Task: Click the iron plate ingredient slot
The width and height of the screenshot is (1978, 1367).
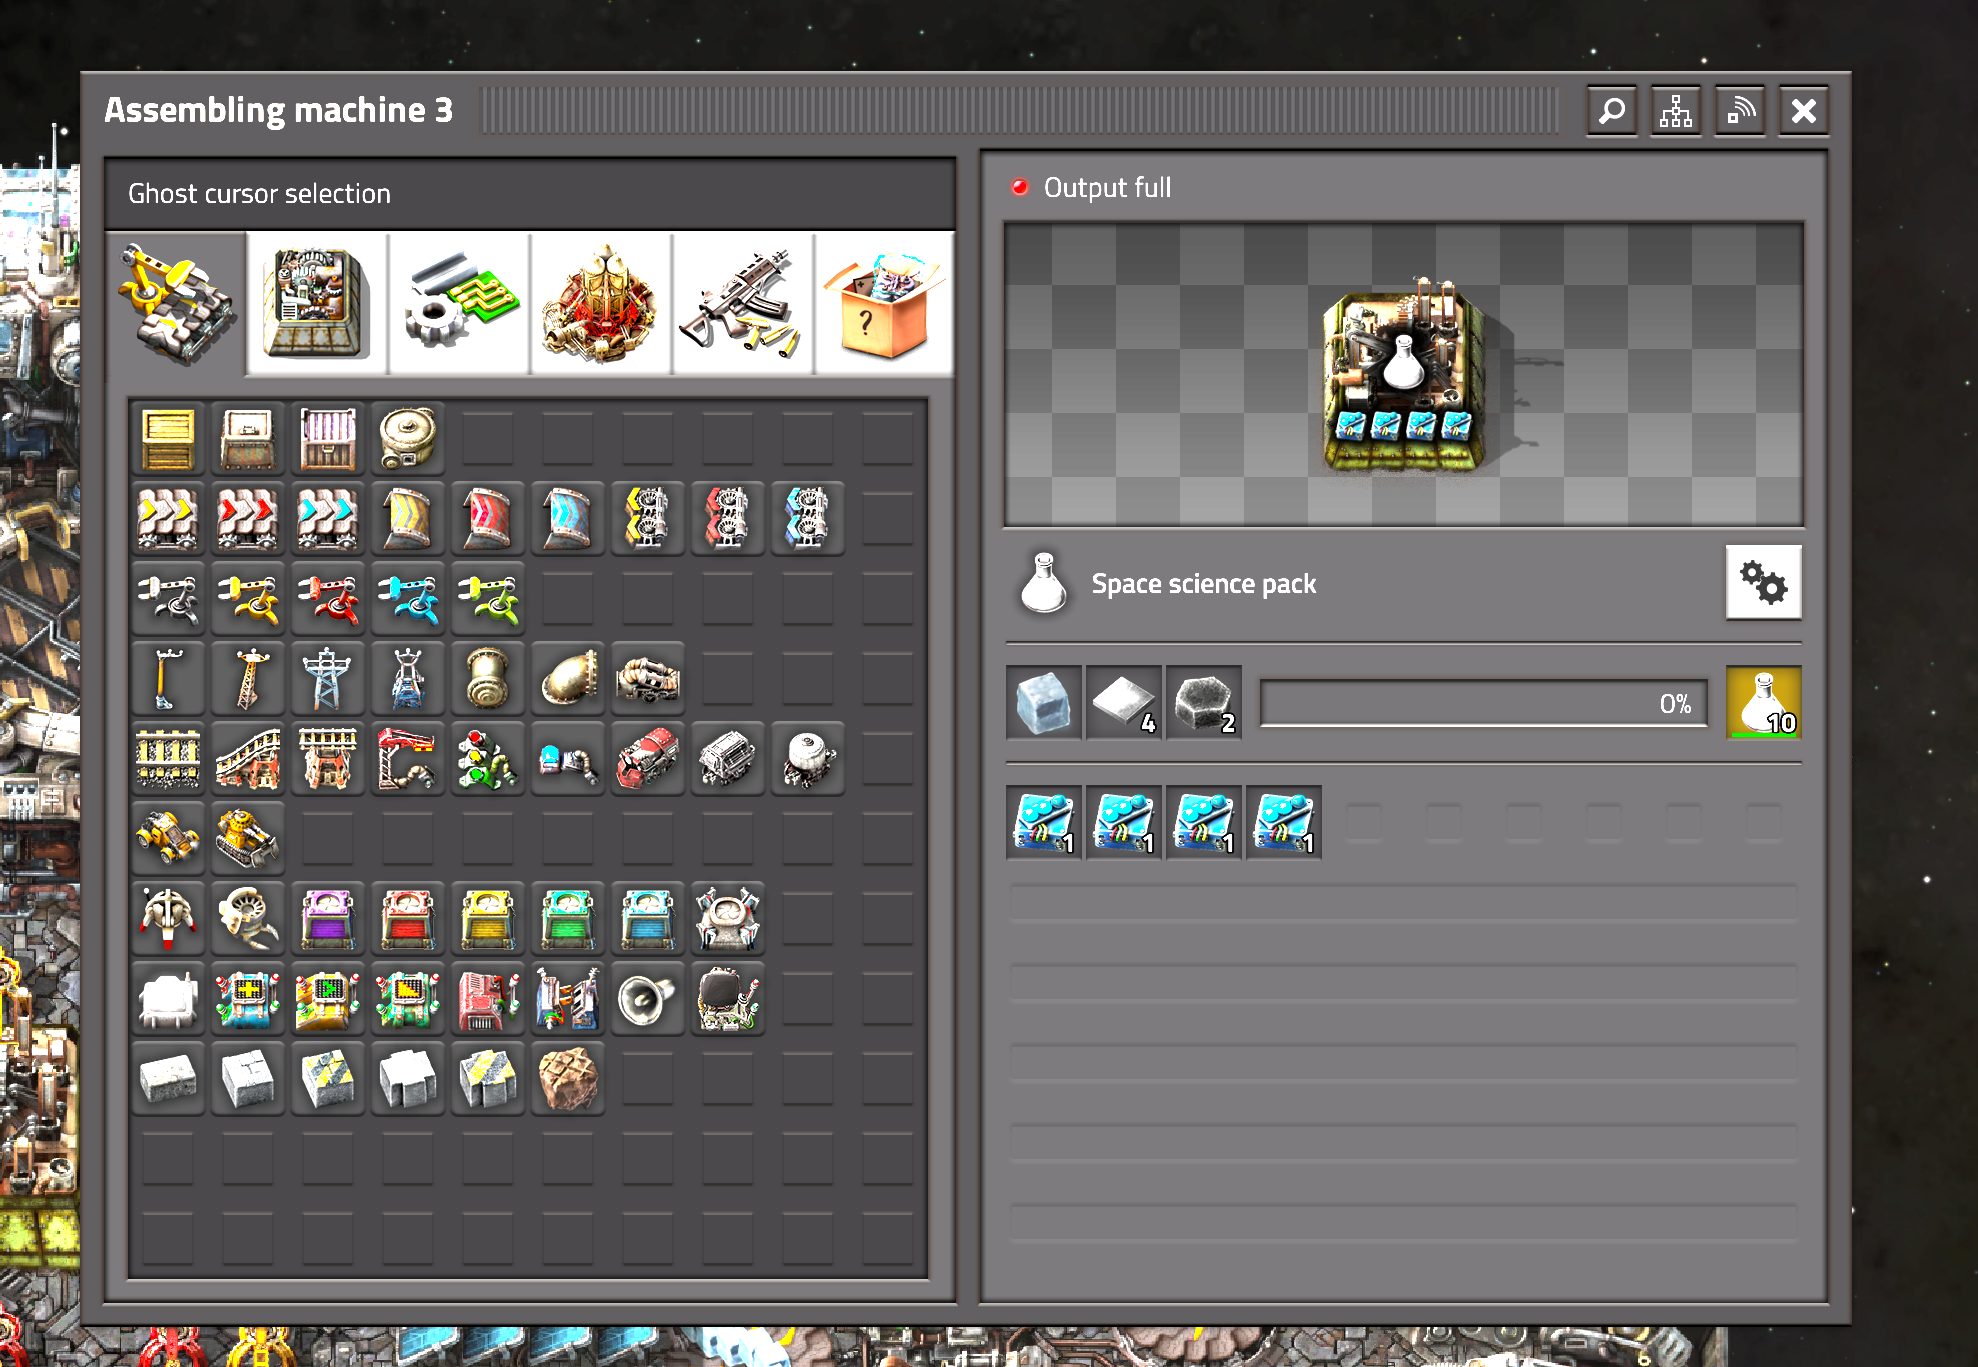Action: tap(1124, 703)
